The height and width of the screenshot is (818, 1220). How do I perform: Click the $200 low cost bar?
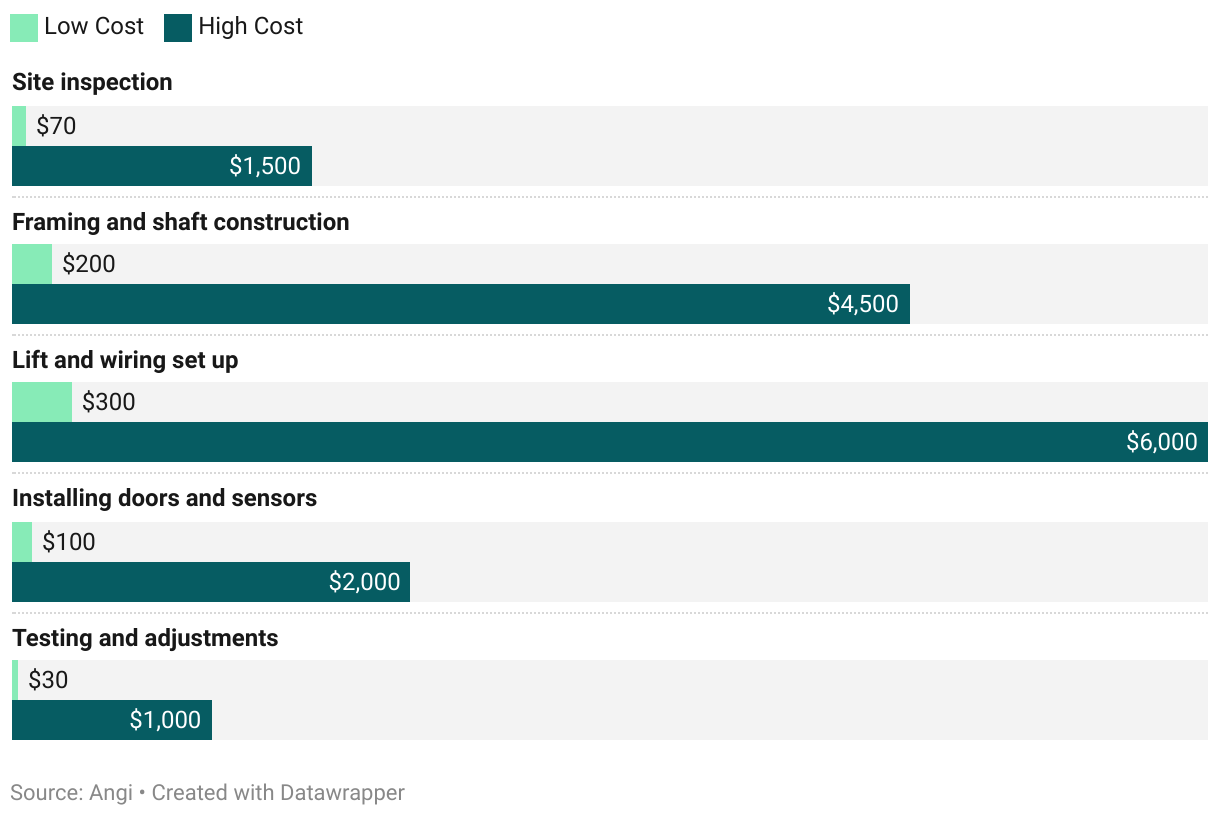click(32, 264)
